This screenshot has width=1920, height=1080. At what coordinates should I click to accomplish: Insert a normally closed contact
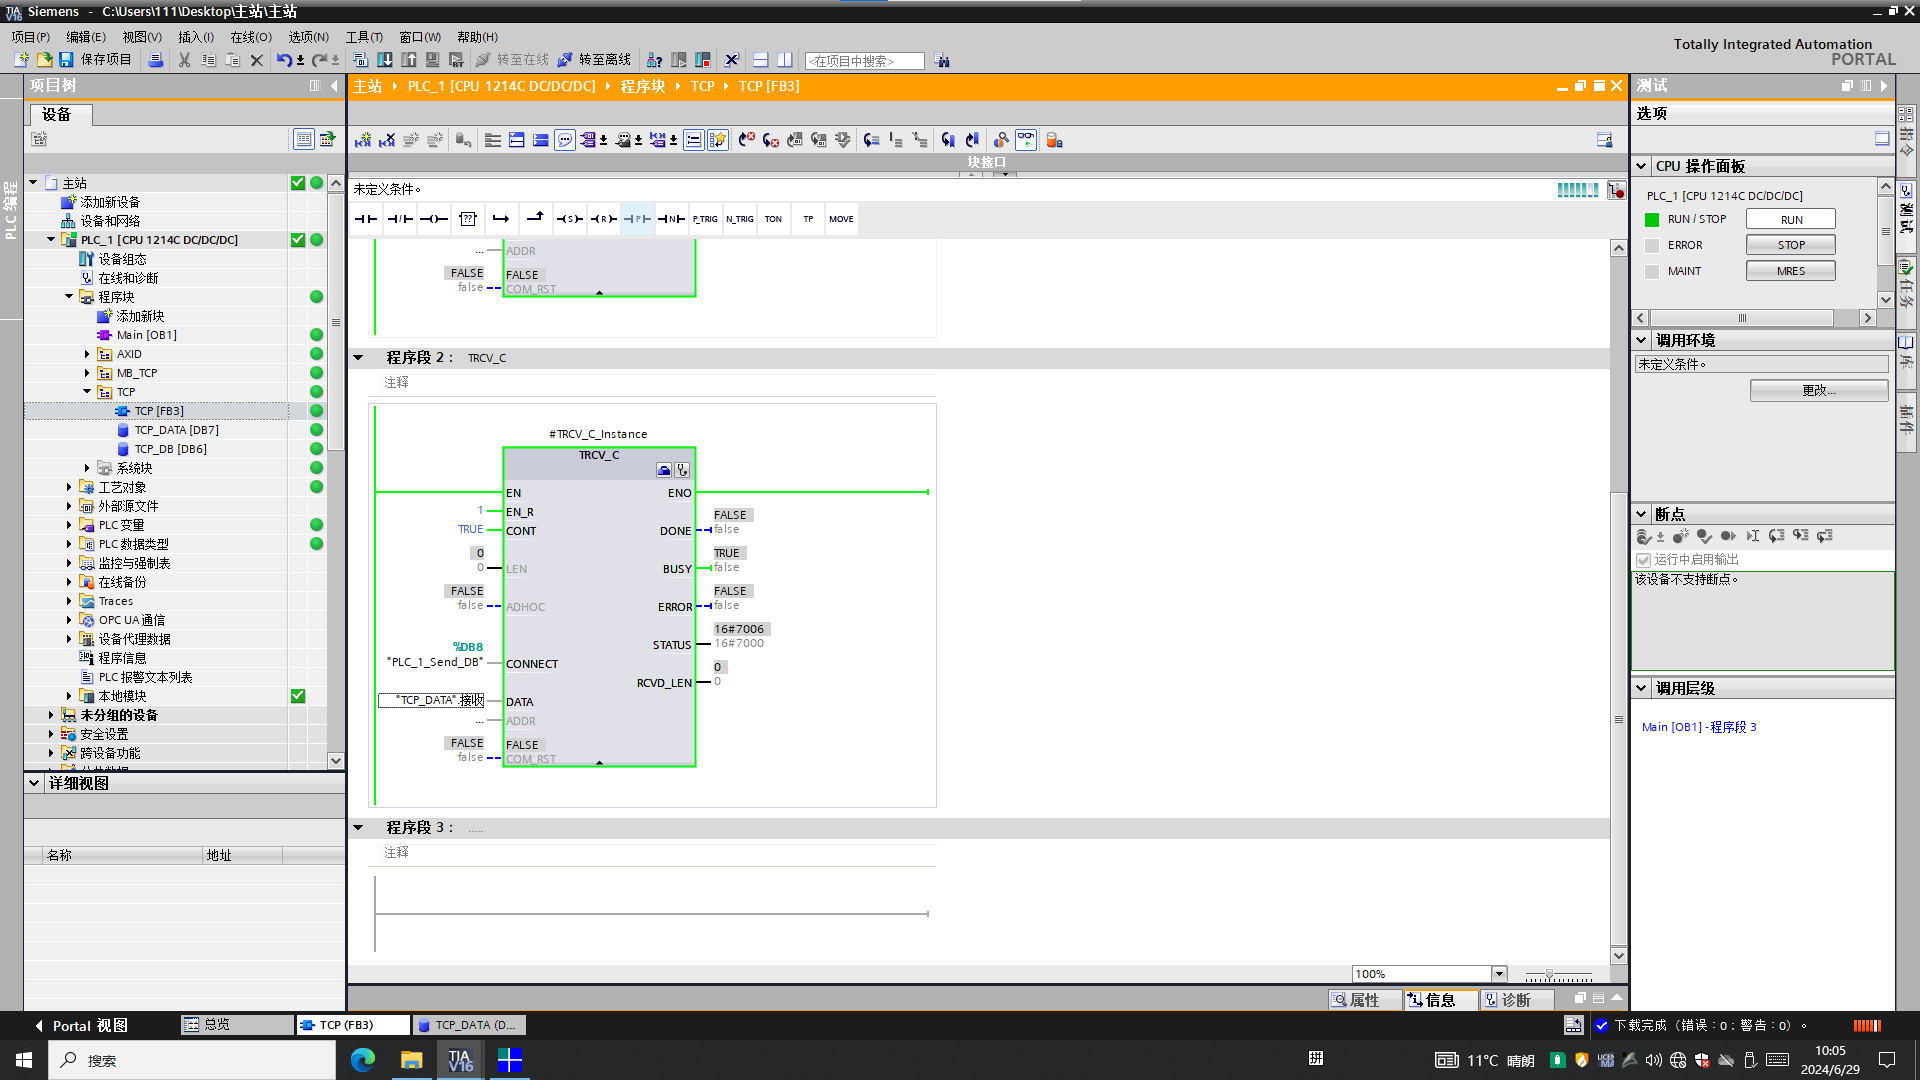[400, 219]
